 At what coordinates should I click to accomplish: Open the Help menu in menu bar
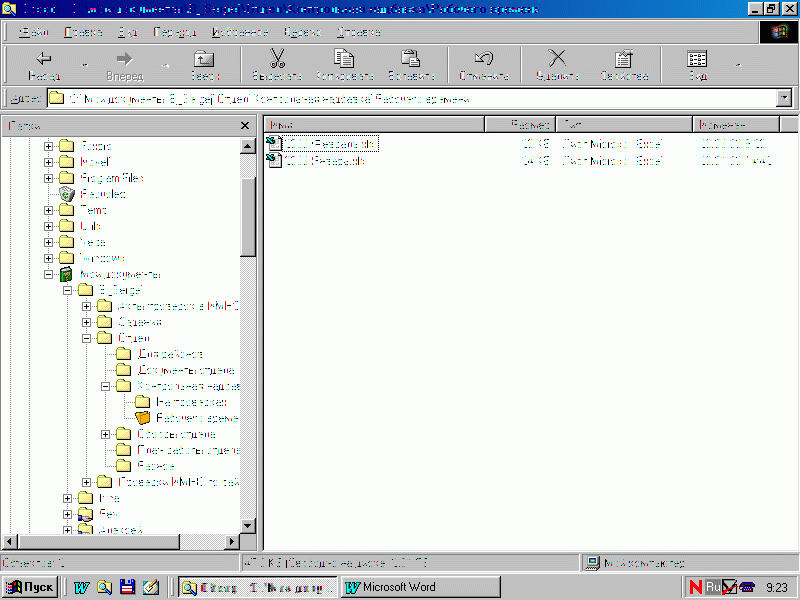[359, 32]
